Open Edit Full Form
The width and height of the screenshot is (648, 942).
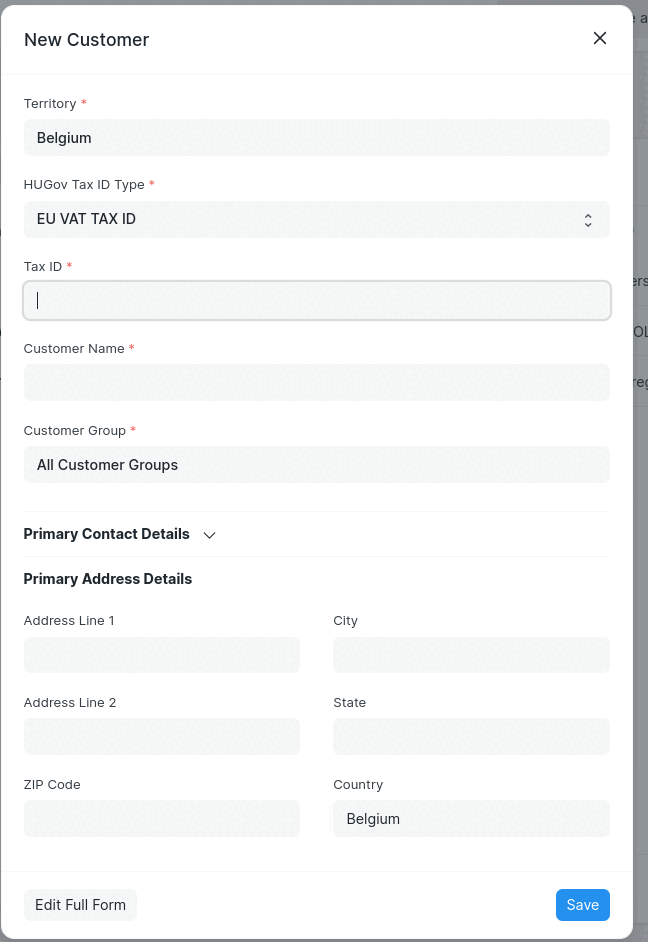pyautogui.click(x=80, y=905)
